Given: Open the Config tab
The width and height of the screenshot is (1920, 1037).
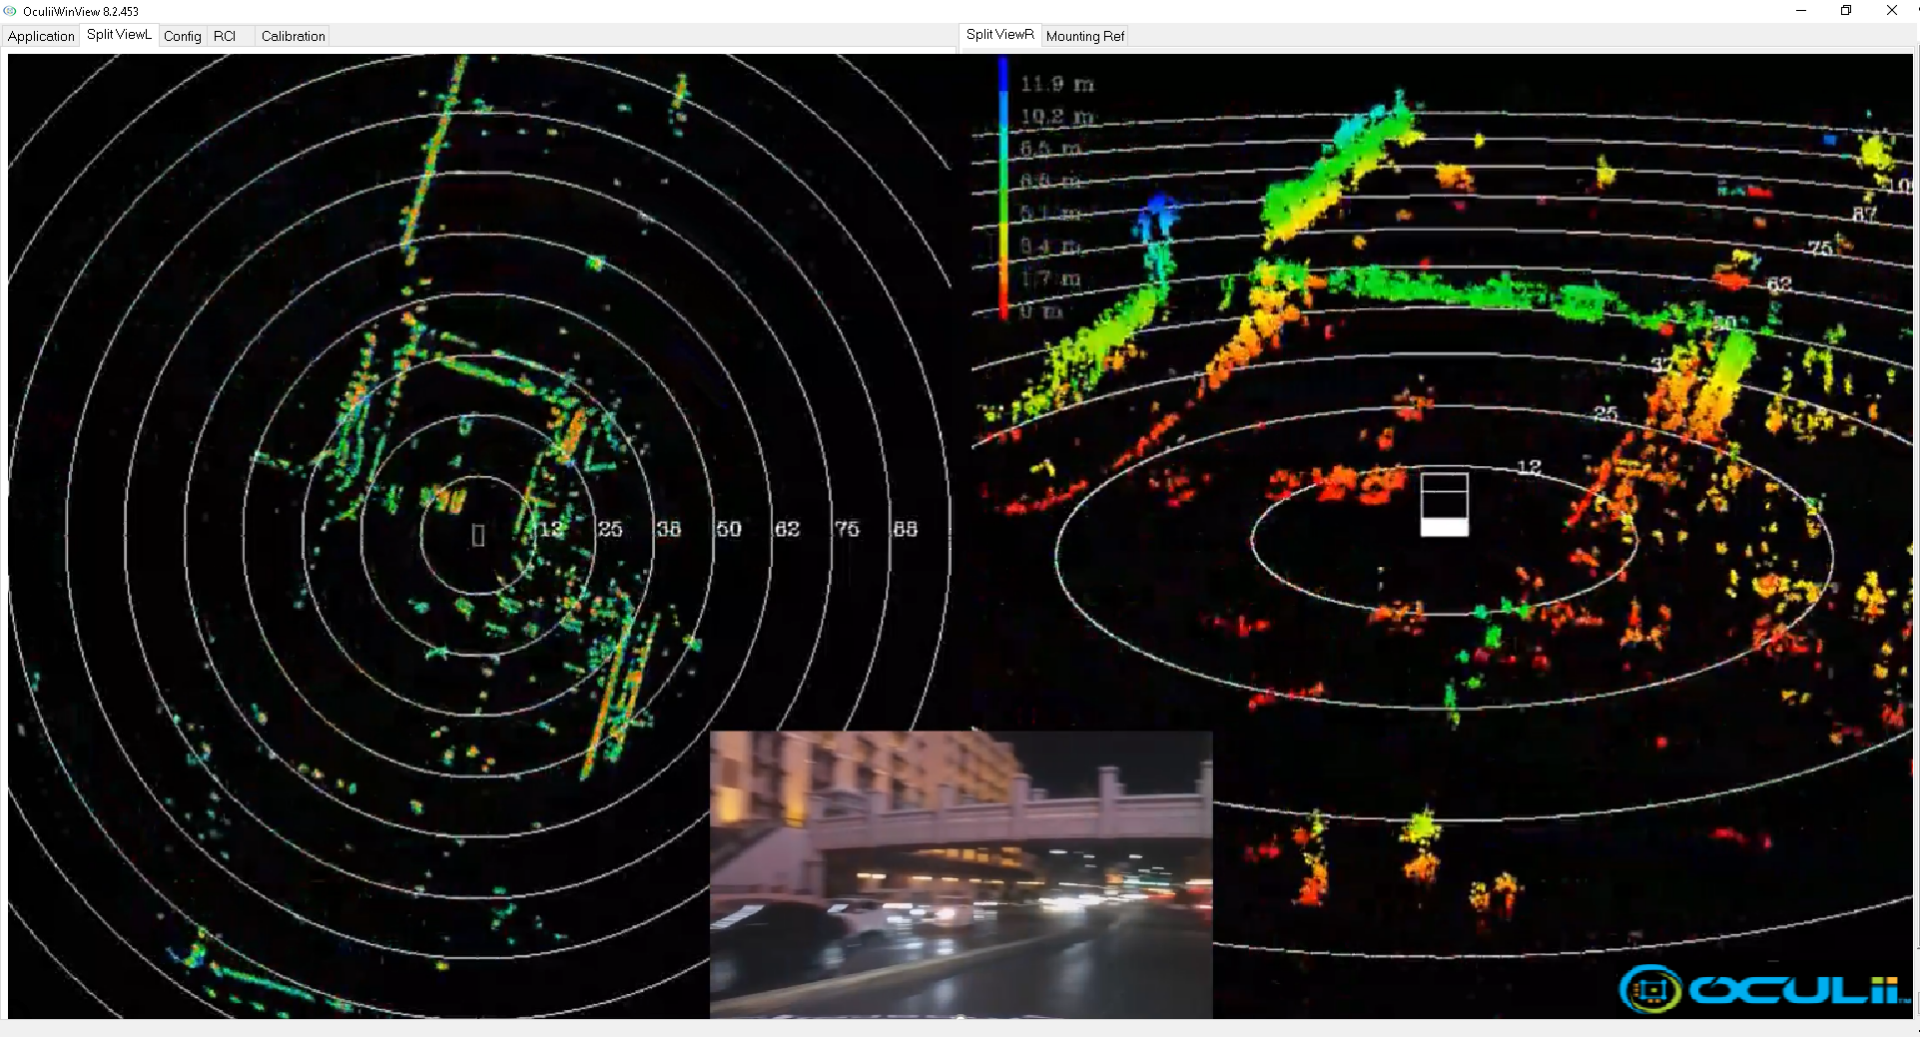Looking at the screenshot, I should (x=182, y=36).
